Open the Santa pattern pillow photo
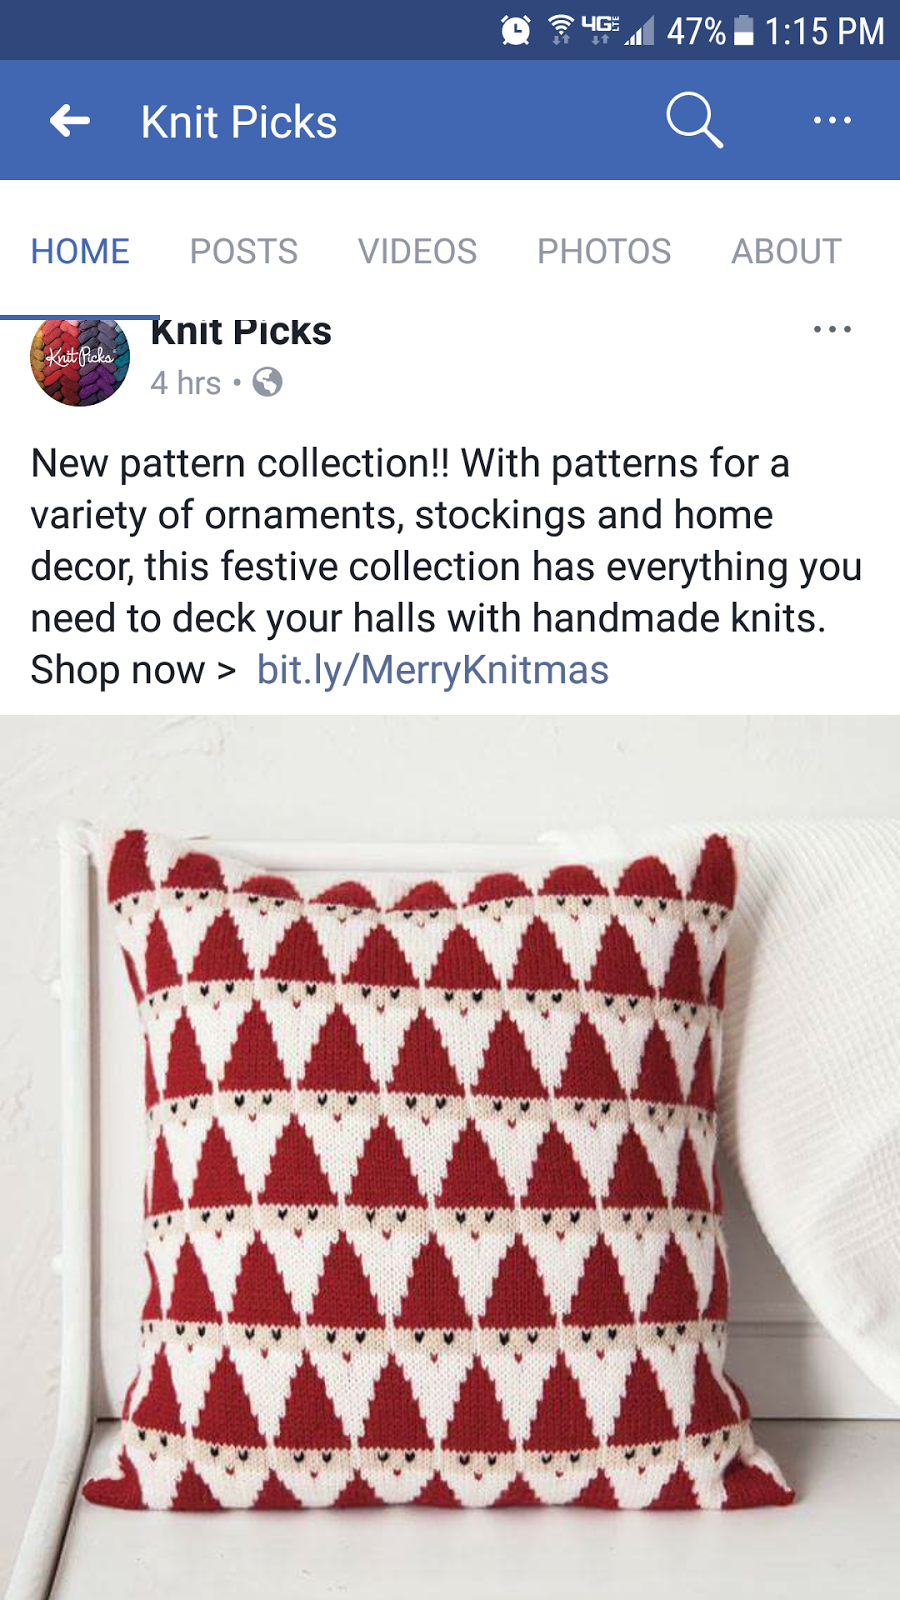This screenshot has width=900, height=1600. click(x=450, y=1157)
